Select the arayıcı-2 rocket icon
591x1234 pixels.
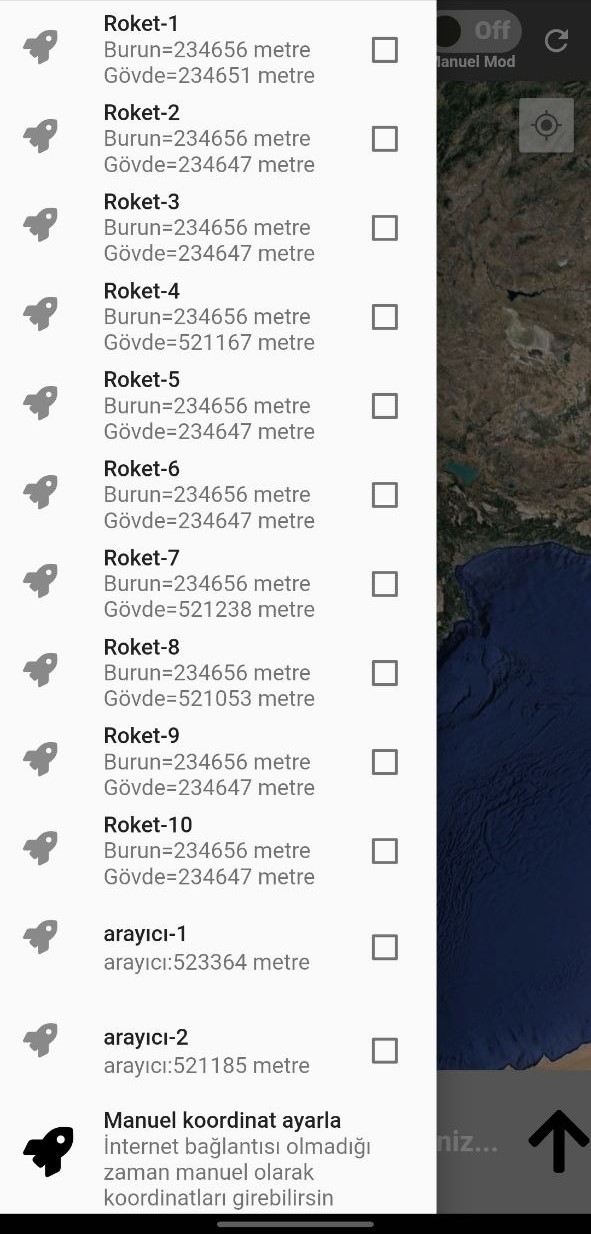point(40,1040)
